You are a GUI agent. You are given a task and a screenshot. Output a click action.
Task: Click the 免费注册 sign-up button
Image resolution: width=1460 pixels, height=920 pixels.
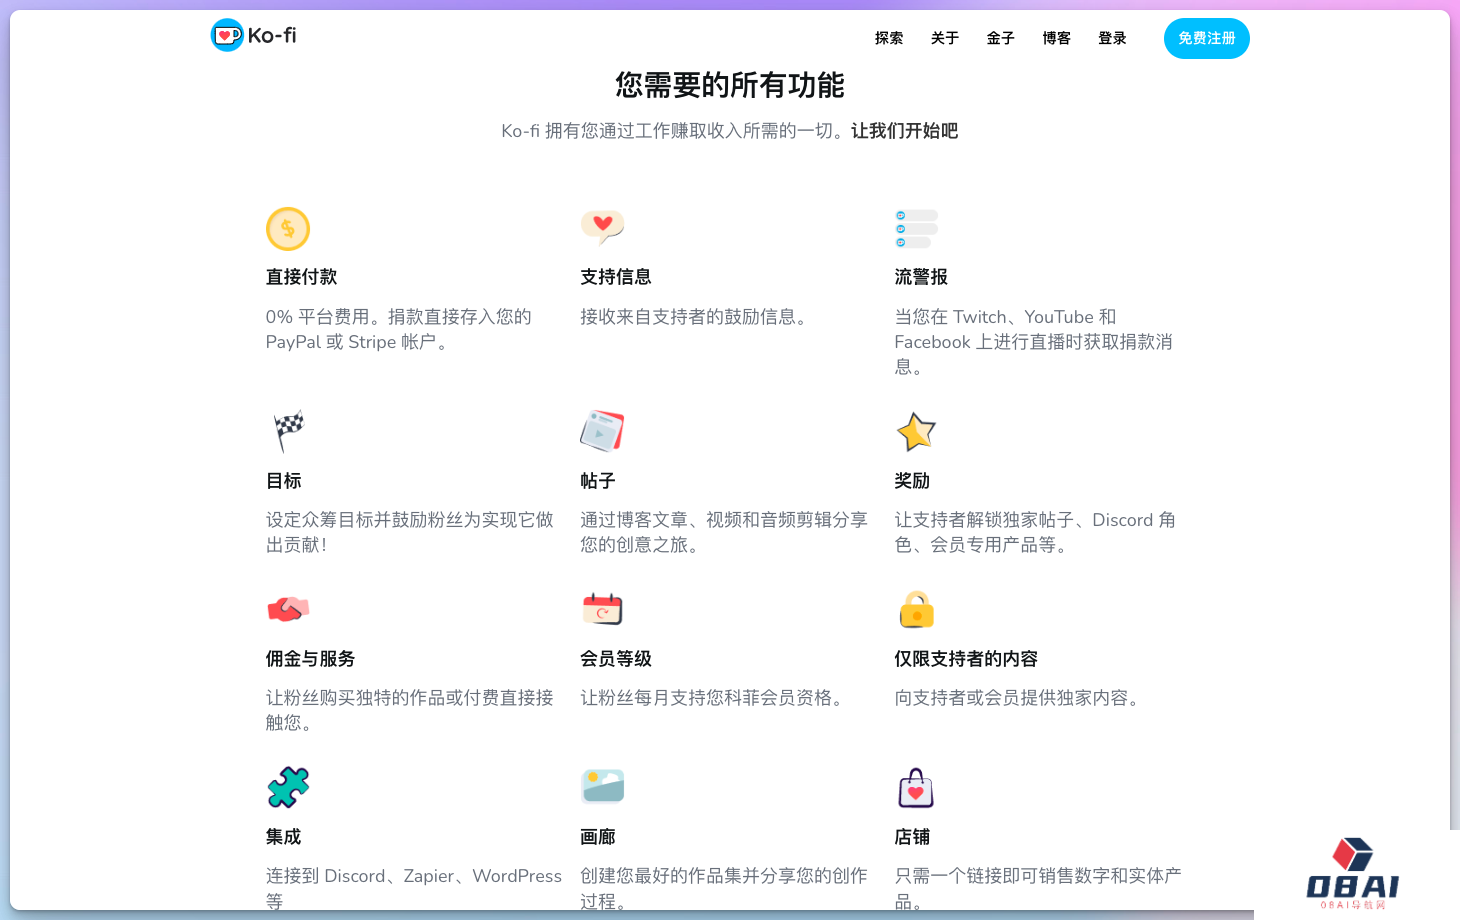pos(1207,38)
